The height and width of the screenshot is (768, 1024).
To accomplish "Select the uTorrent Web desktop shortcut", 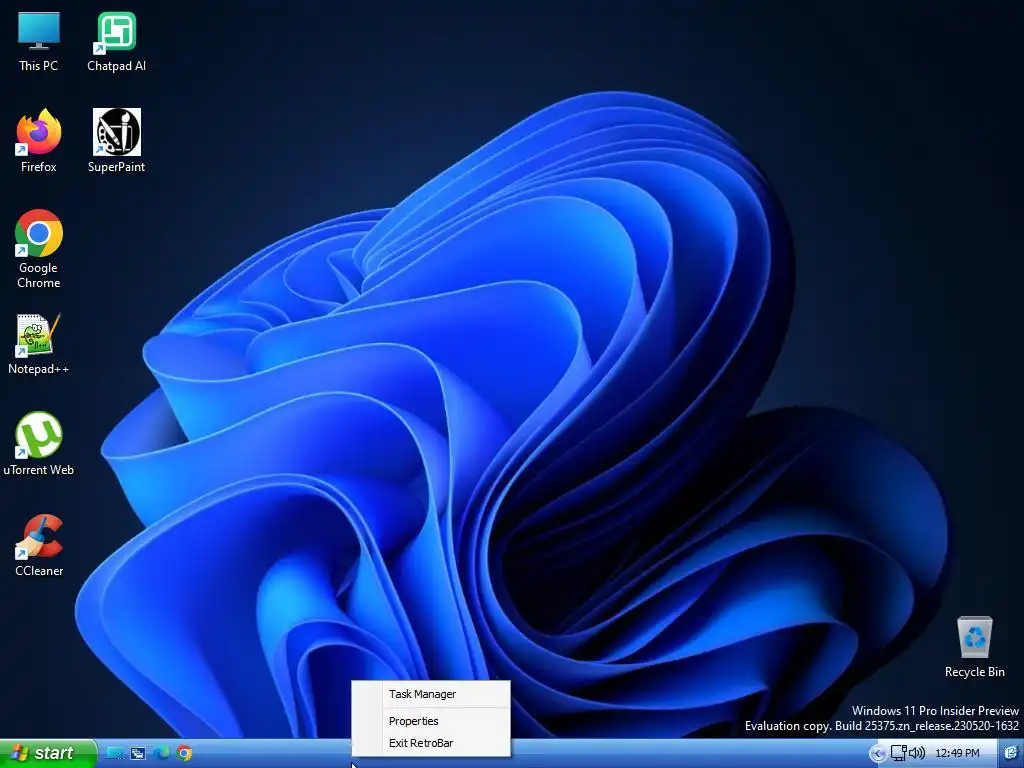I will click(39, 444).
